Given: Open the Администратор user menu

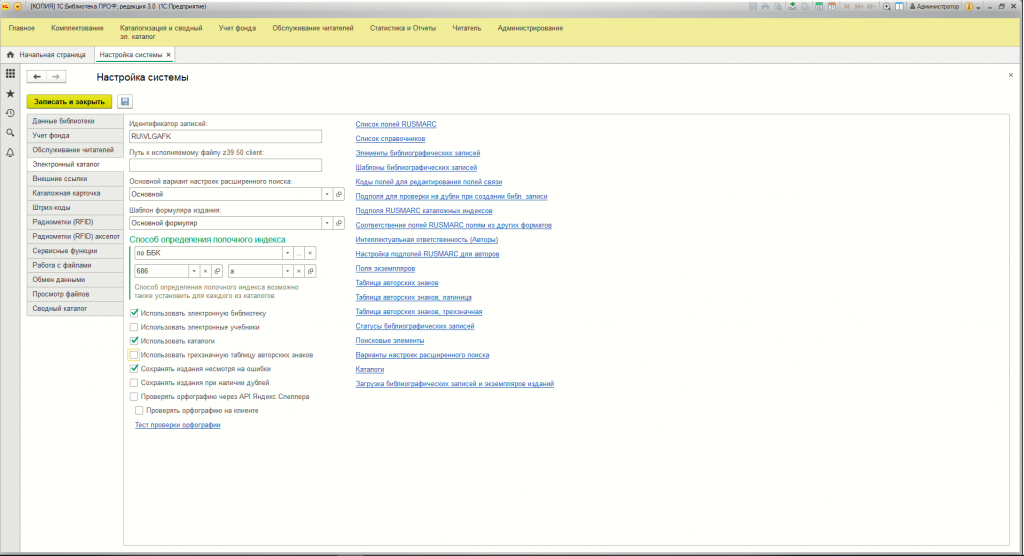Looking at the screenshot, I should (x=935, y=7).
